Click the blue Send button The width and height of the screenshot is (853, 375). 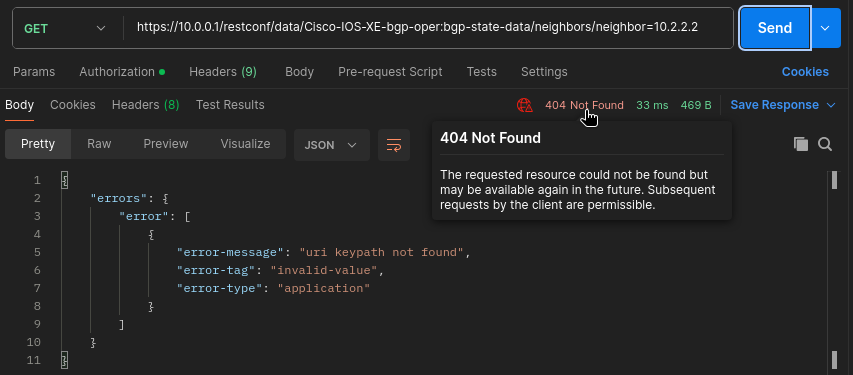click(x=775, y=28)
